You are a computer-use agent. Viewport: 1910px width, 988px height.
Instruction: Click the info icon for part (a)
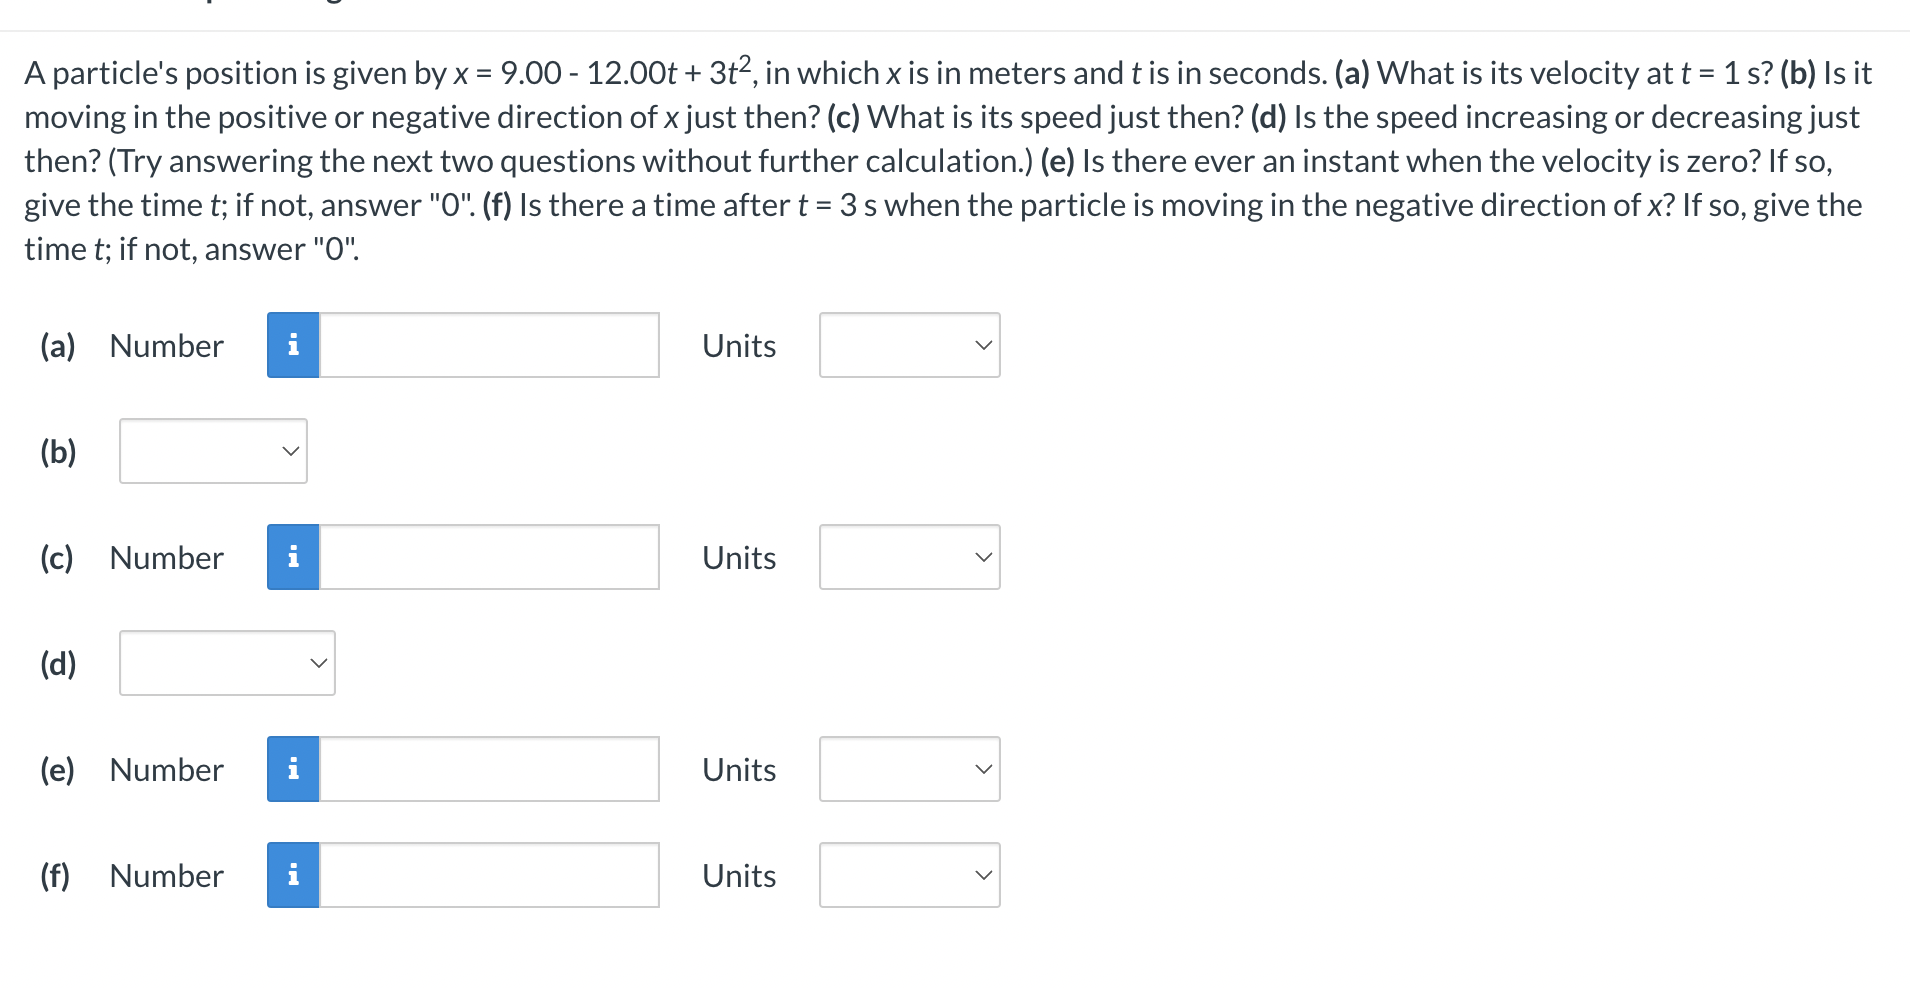(292, 345)
